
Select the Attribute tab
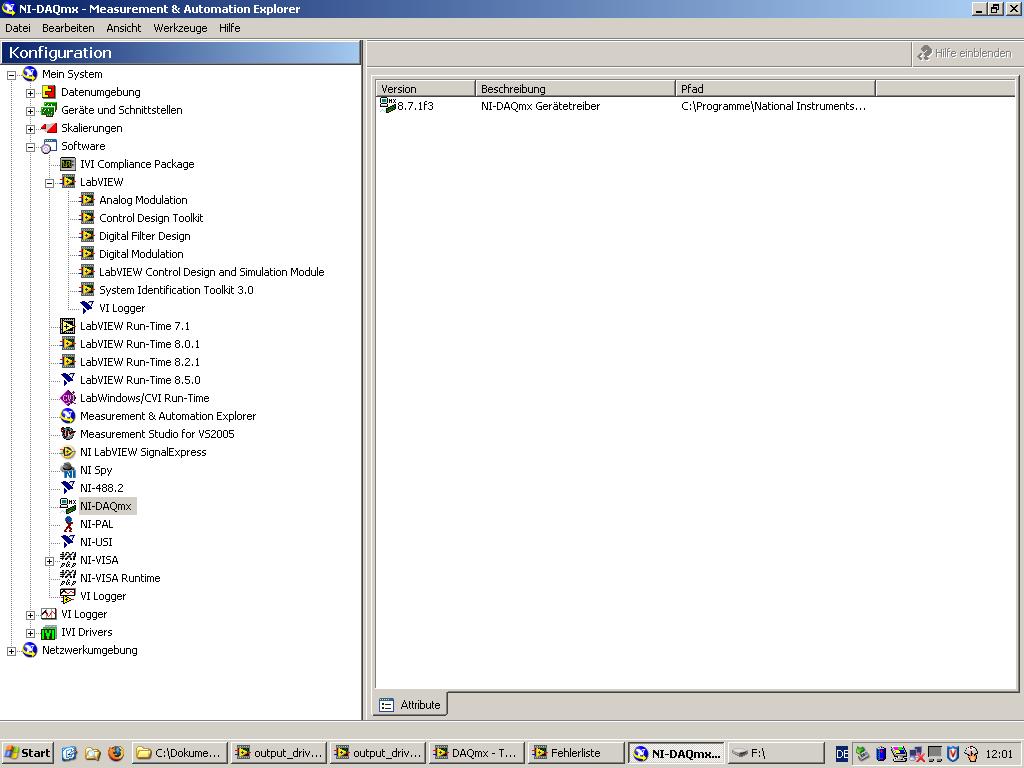coord(411,705)
